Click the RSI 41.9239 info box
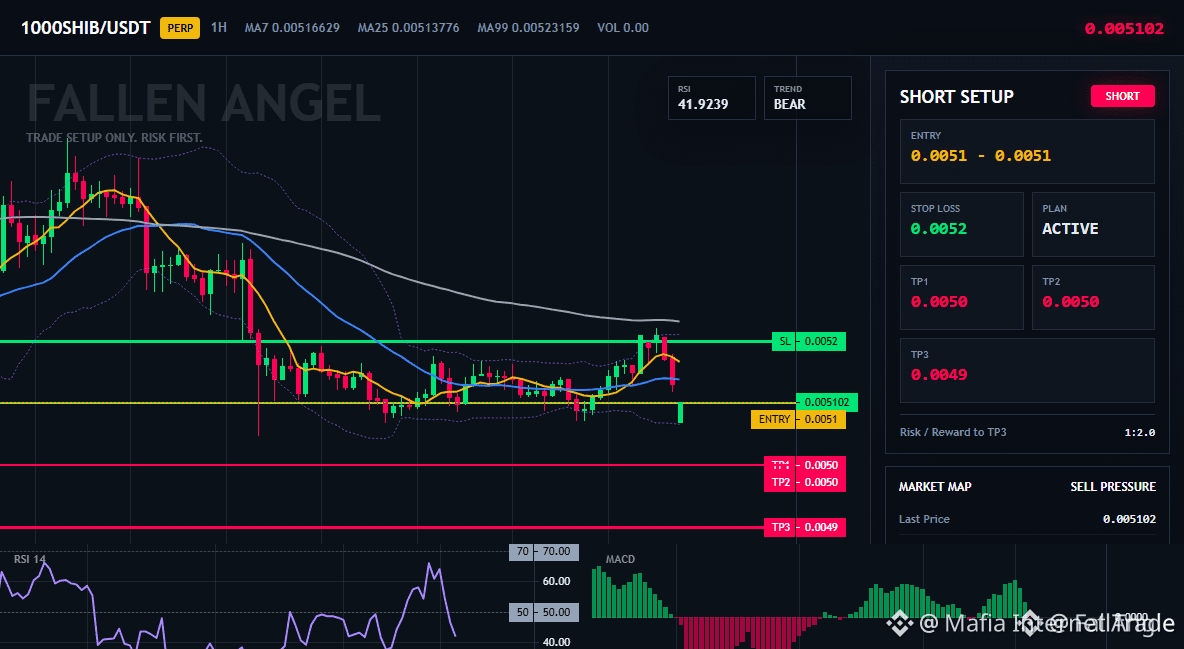The image size is (1184, 649). 711,97
